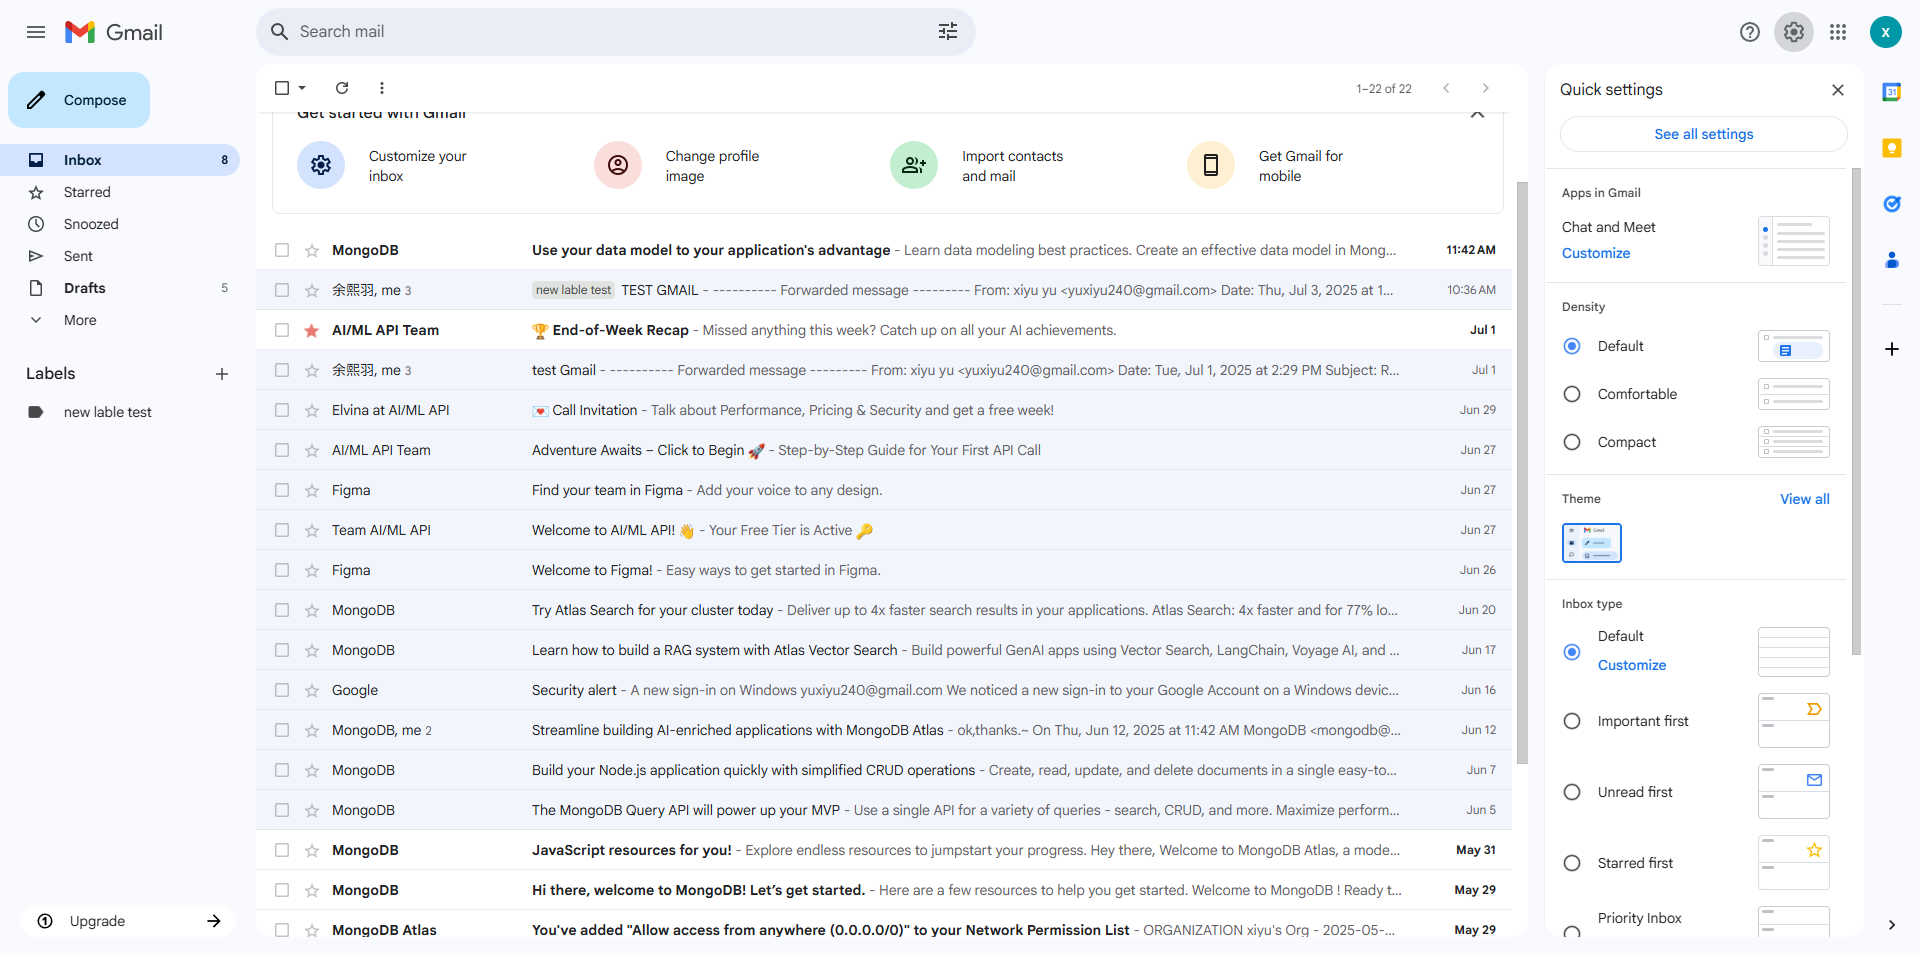Choose Important first inbox type
Viewport: 1920px width, 953px height.
click(x=1572, y=721)
